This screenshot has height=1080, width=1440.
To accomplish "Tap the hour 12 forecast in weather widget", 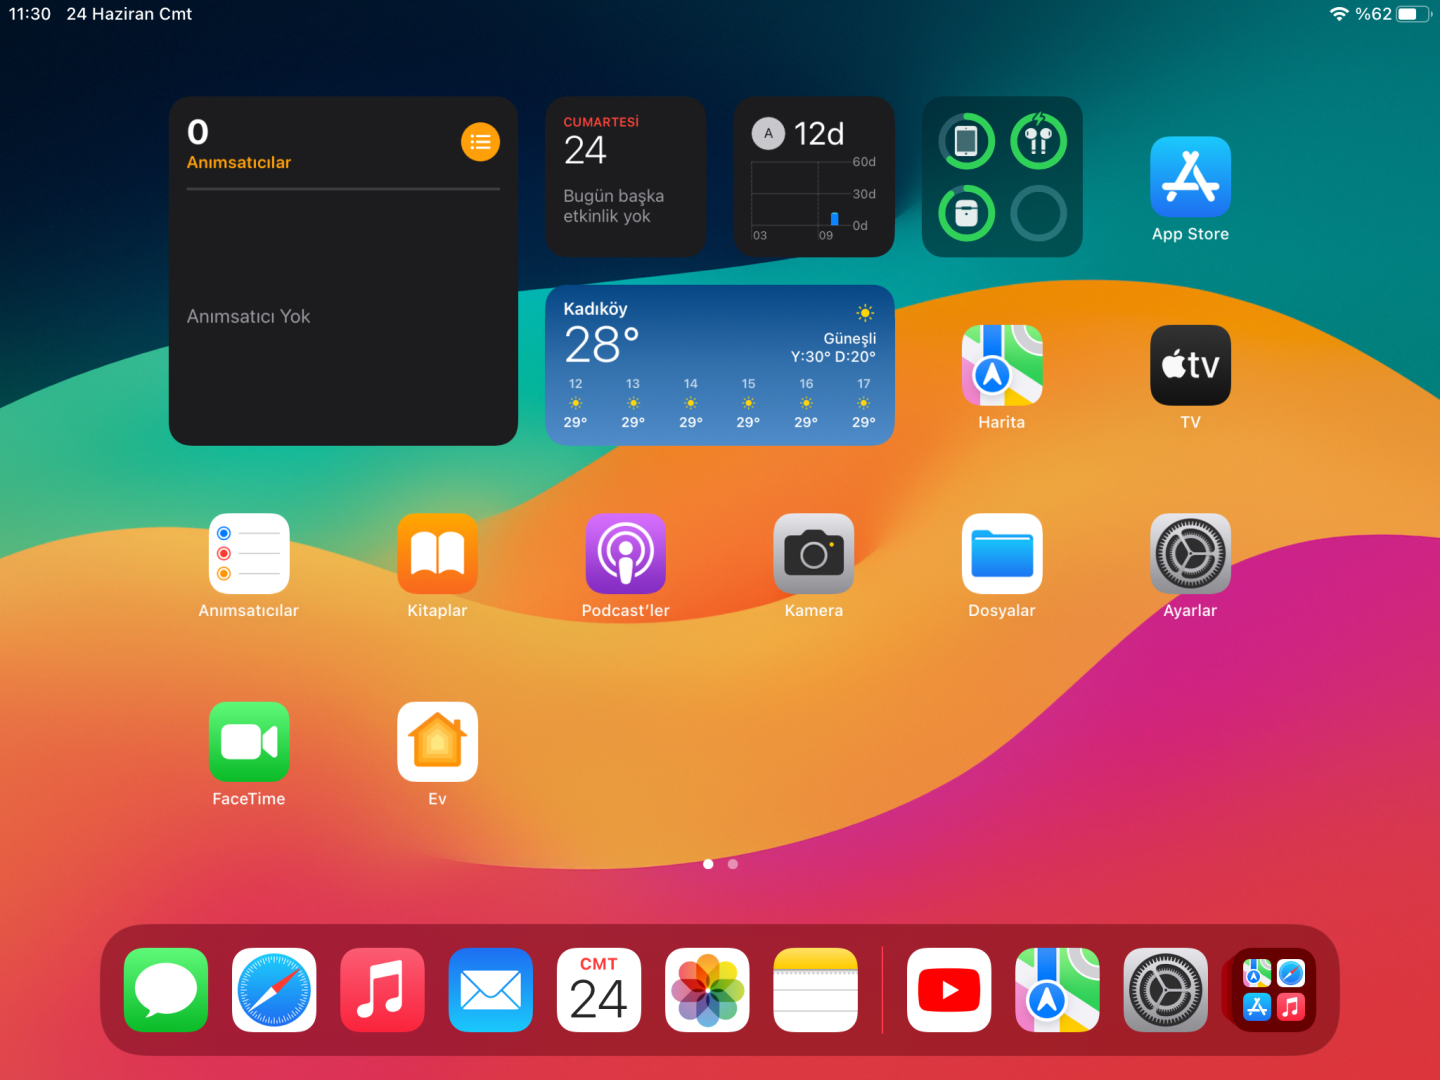I will (576, 402).
